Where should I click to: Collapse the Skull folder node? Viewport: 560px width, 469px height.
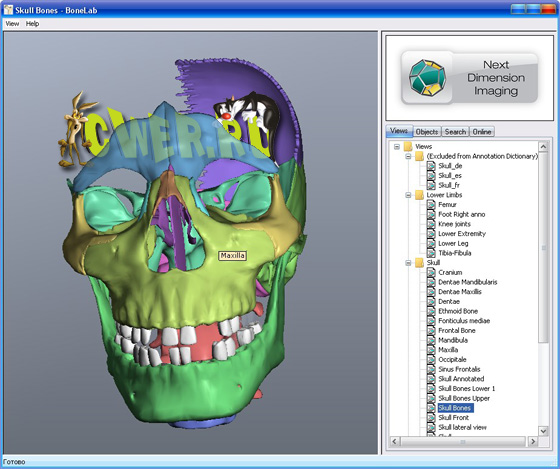[408, 263]
